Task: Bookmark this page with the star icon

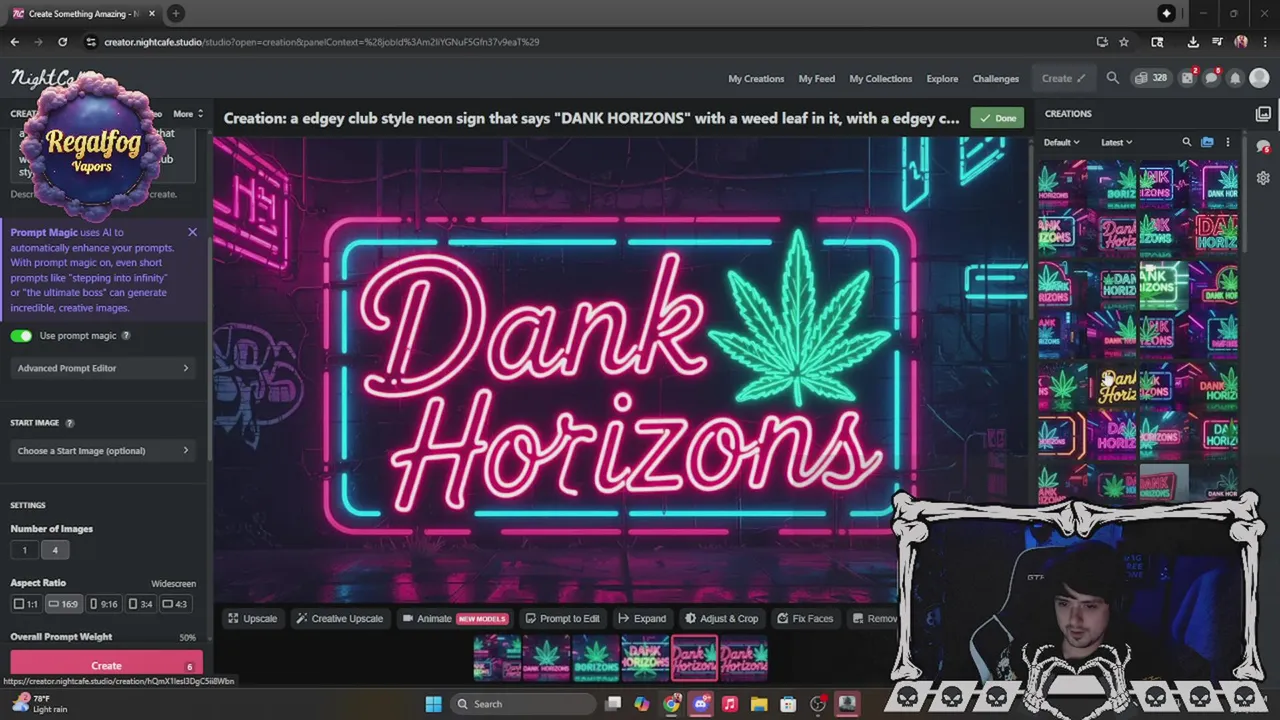Action: (1124, 42)
